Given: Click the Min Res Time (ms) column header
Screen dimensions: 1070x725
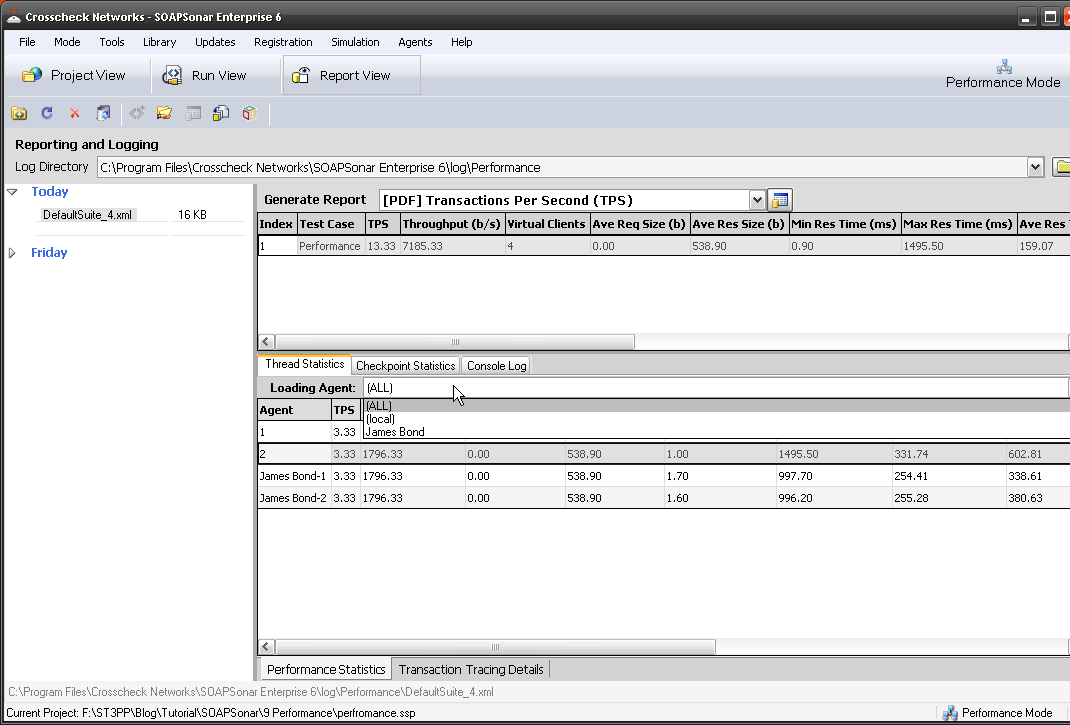Looking at the screenshot, I should pyautogui.click(x=844, y=224).
